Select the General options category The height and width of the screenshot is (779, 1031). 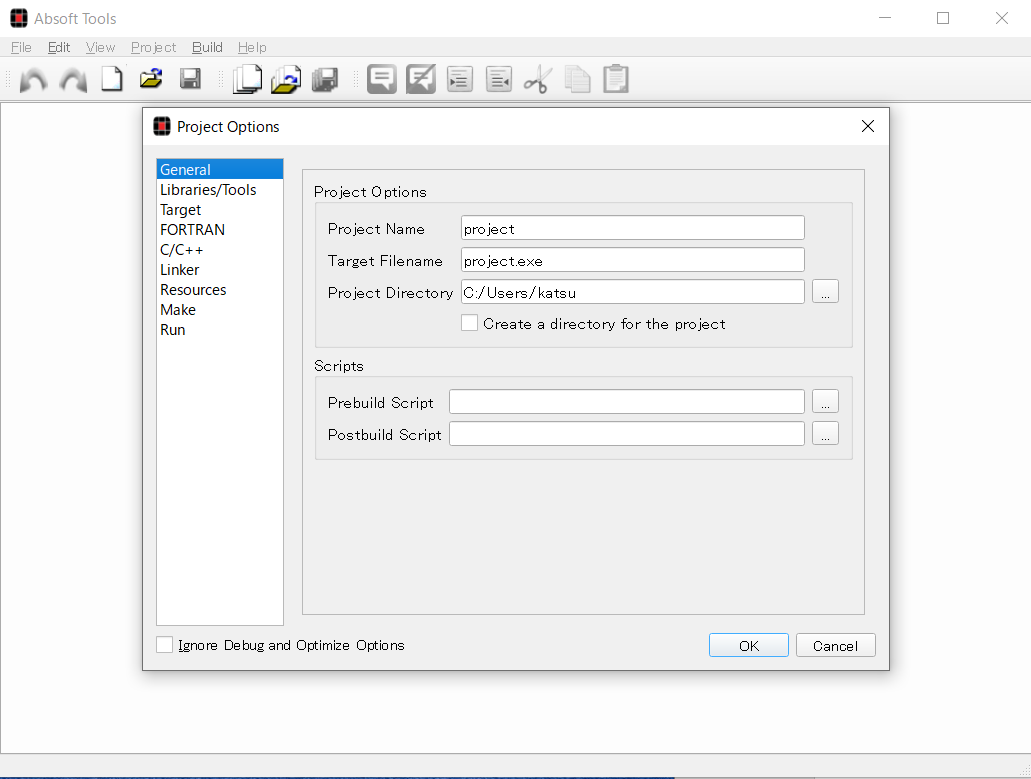[x=220, y=169]
